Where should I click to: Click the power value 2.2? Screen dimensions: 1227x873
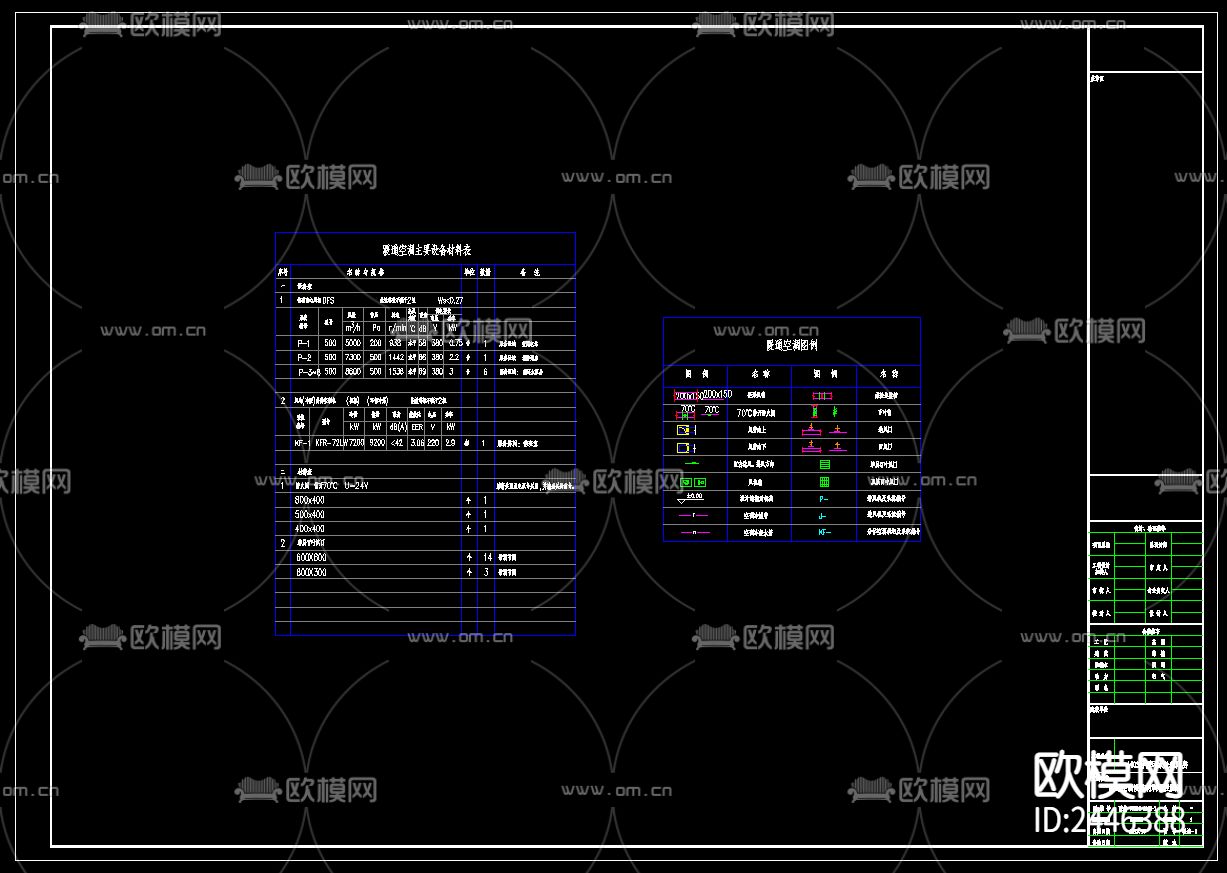[453, 357]
